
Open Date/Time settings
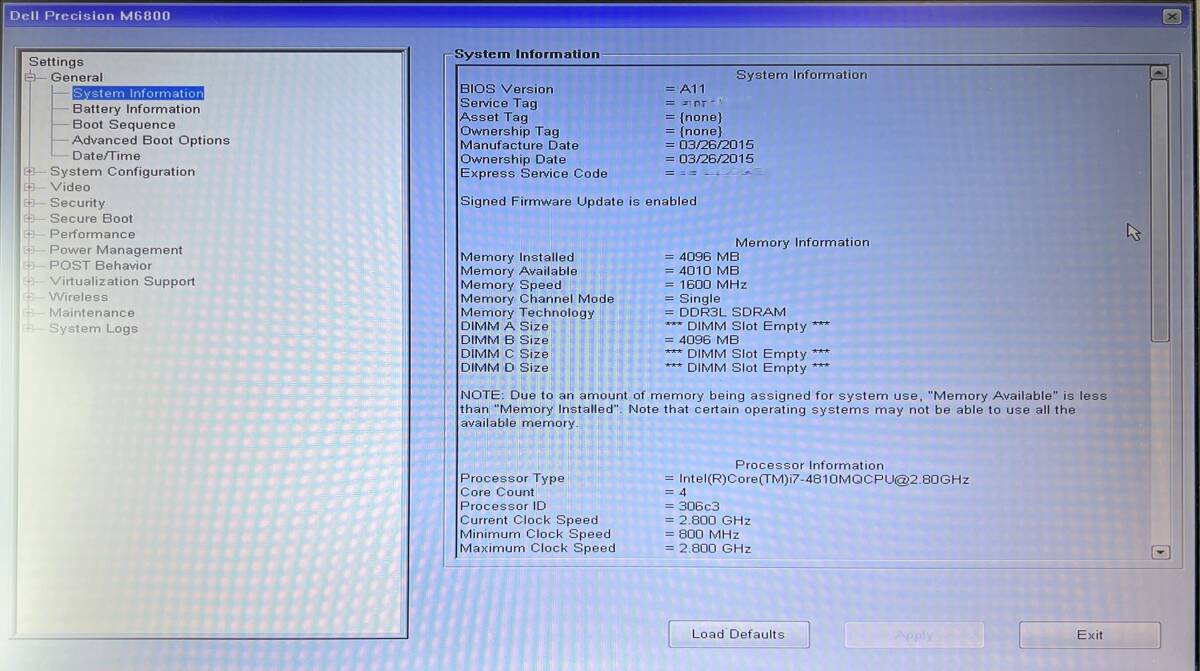tap(106, 156)
